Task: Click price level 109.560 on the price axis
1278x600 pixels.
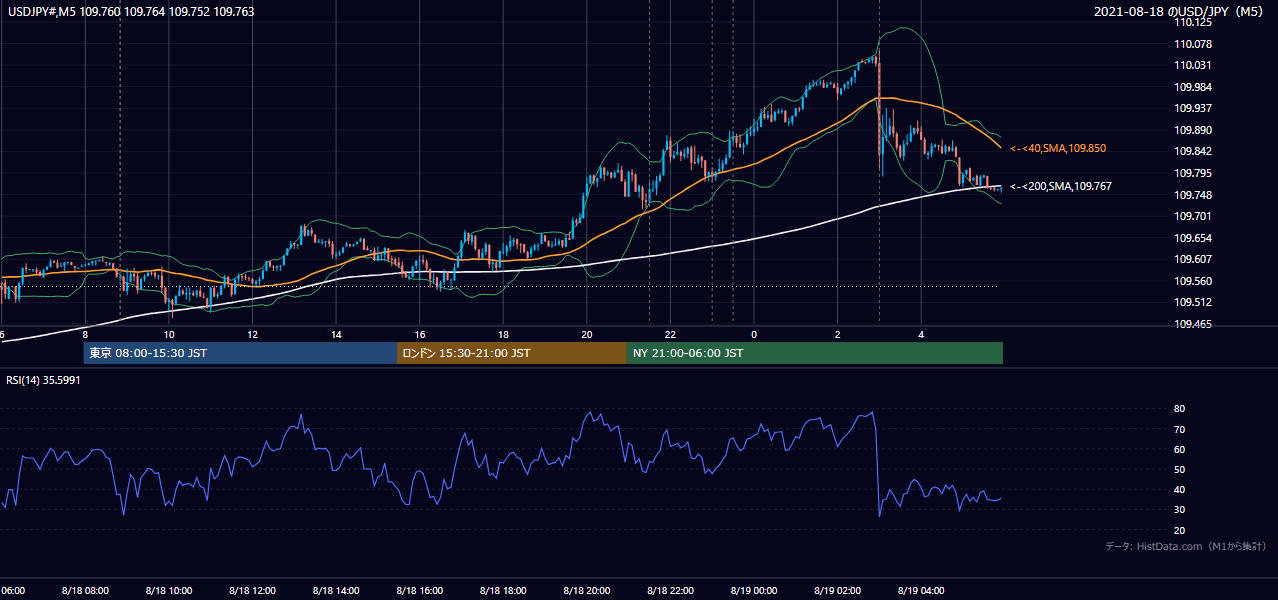Action: tap(1194, 281)
